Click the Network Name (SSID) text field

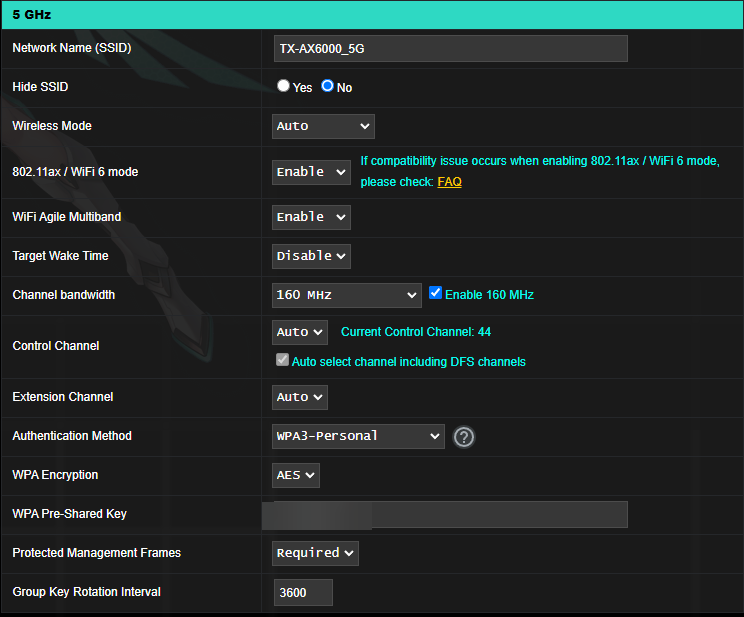click(450, 49)
